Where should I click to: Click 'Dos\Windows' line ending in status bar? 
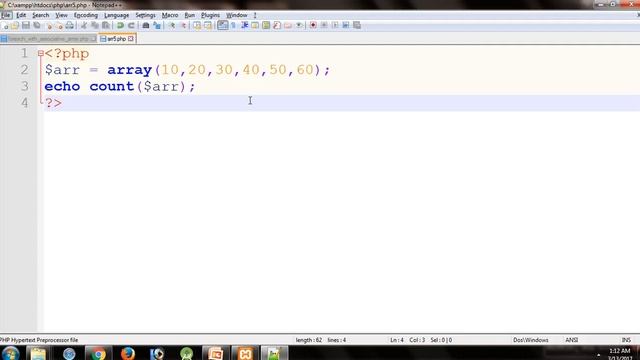(x=531, y=340)
